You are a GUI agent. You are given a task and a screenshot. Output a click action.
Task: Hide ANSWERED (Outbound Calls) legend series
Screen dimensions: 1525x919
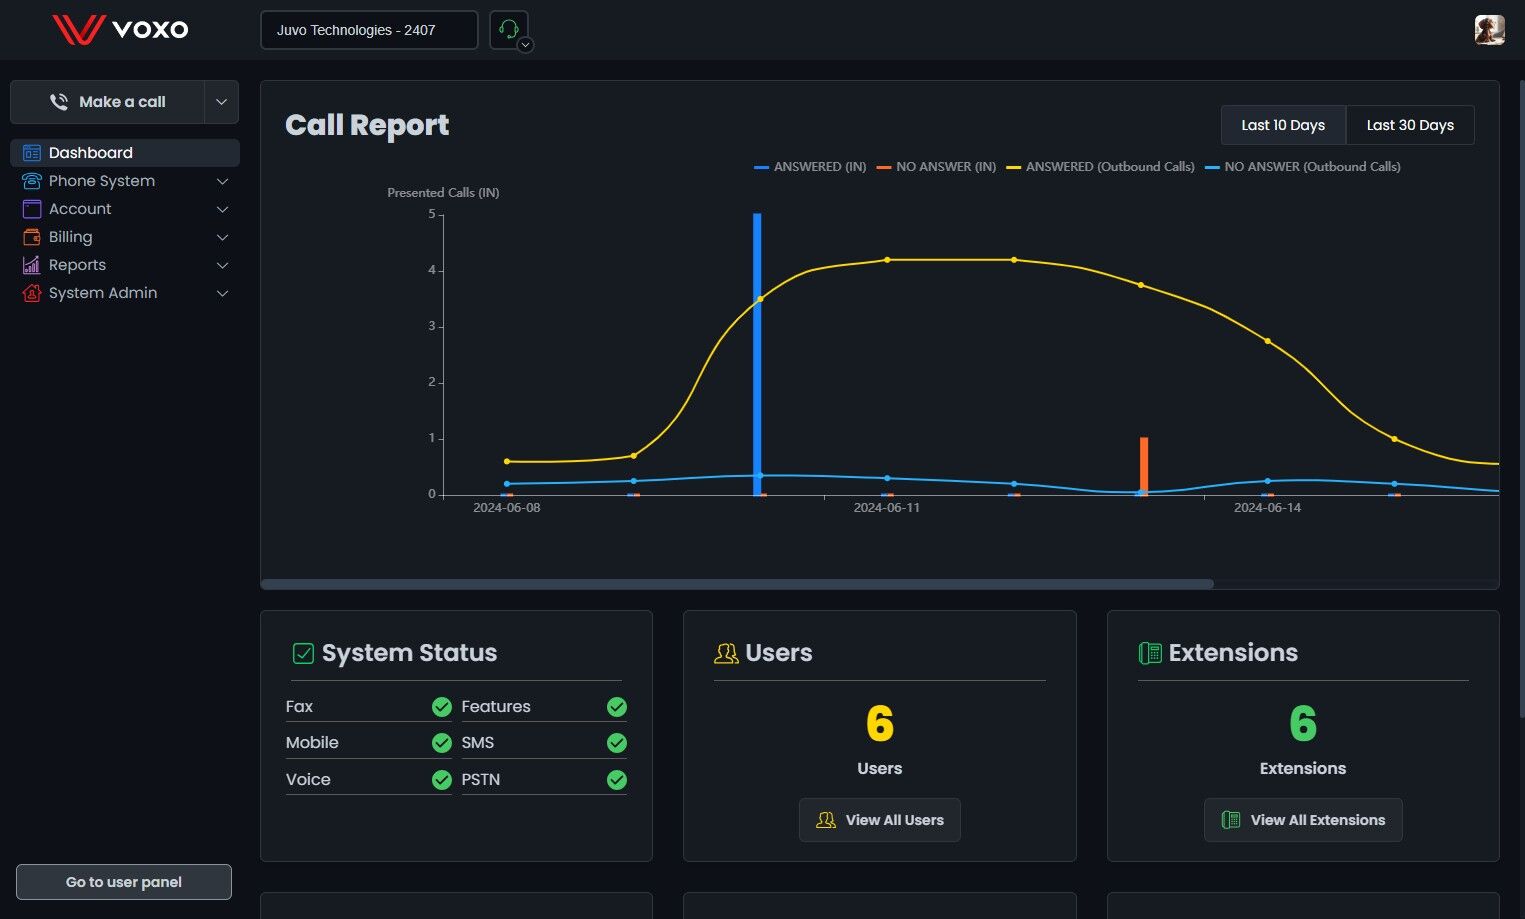coord(1100,167)
